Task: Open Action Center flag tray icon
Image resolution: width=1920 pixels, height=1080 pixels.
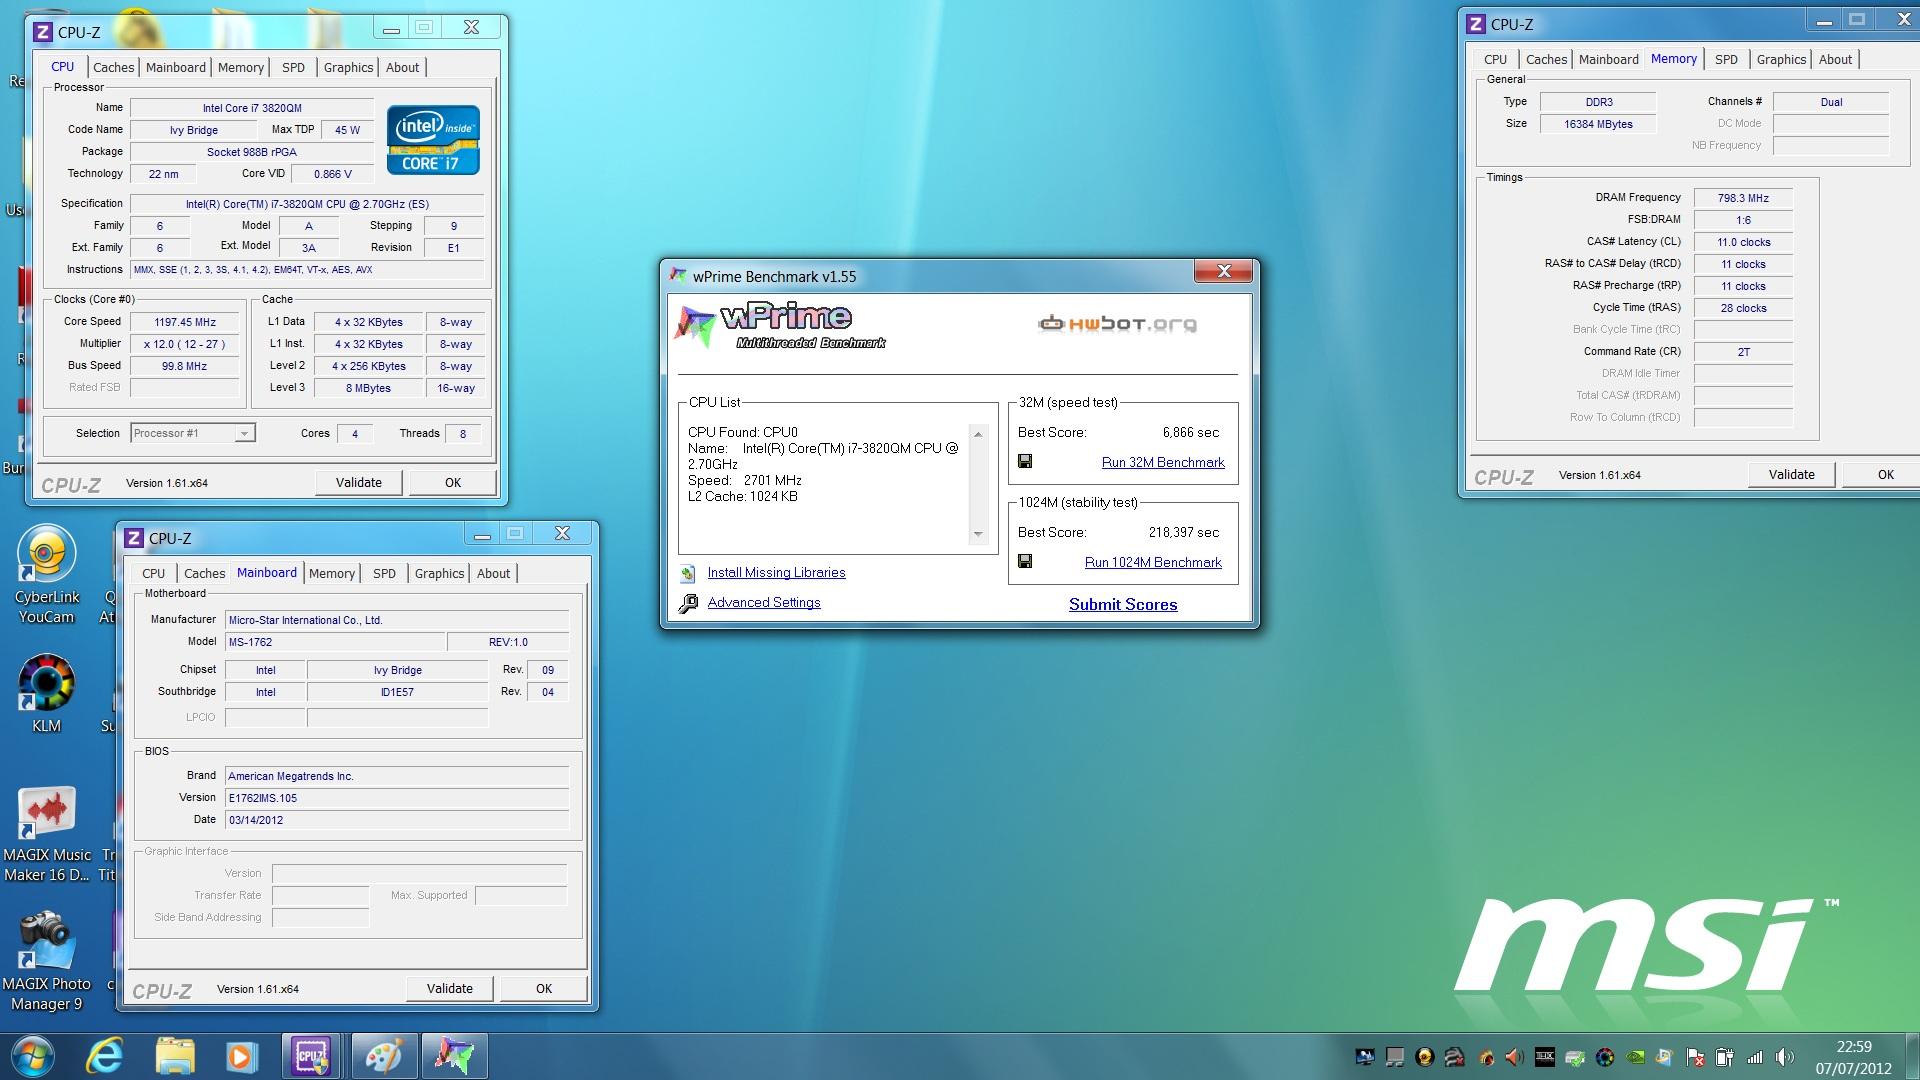Action: (x=1695, y=1057)
